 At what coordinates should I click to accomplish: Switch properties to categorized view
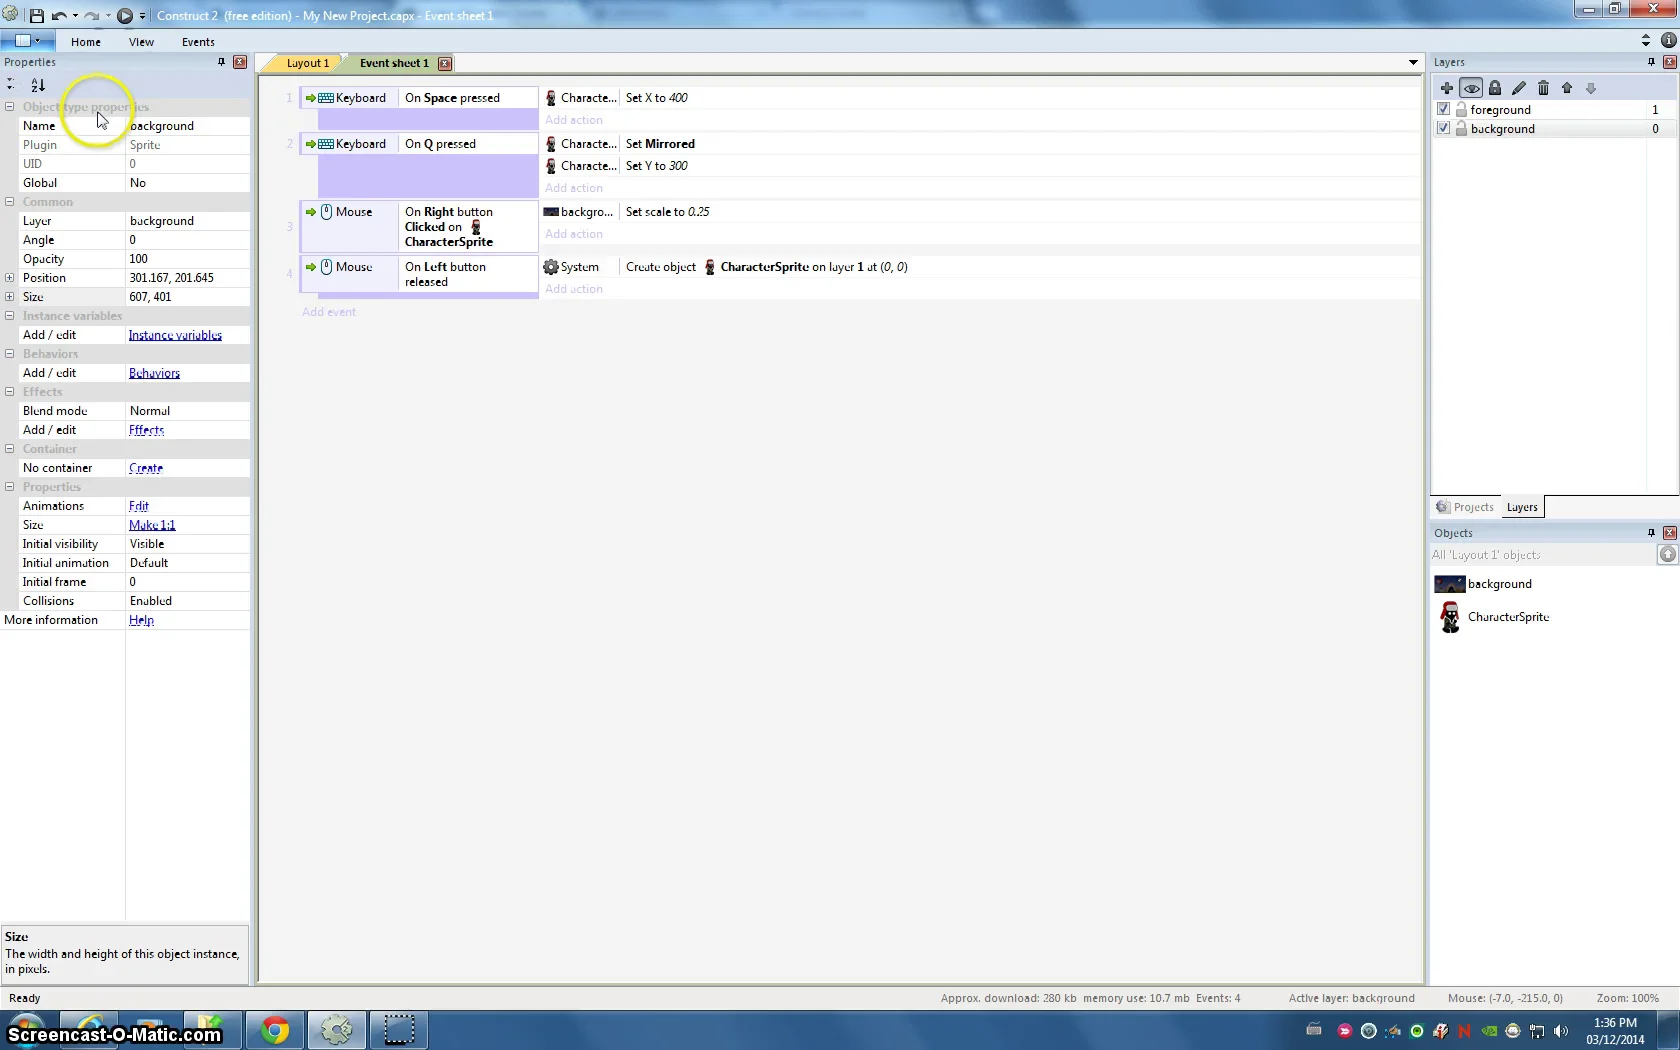coord(11,85)
